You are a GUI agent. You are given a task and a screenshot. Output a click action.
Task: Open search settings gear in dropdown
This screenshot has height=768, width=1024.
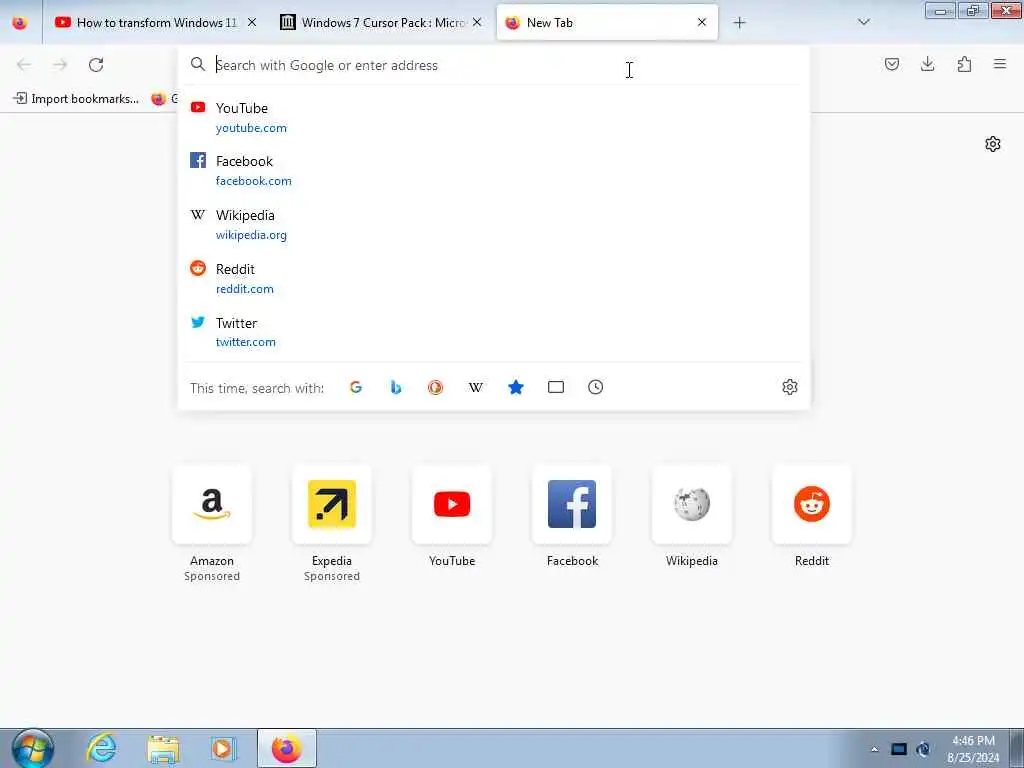[x=790, y=387]
